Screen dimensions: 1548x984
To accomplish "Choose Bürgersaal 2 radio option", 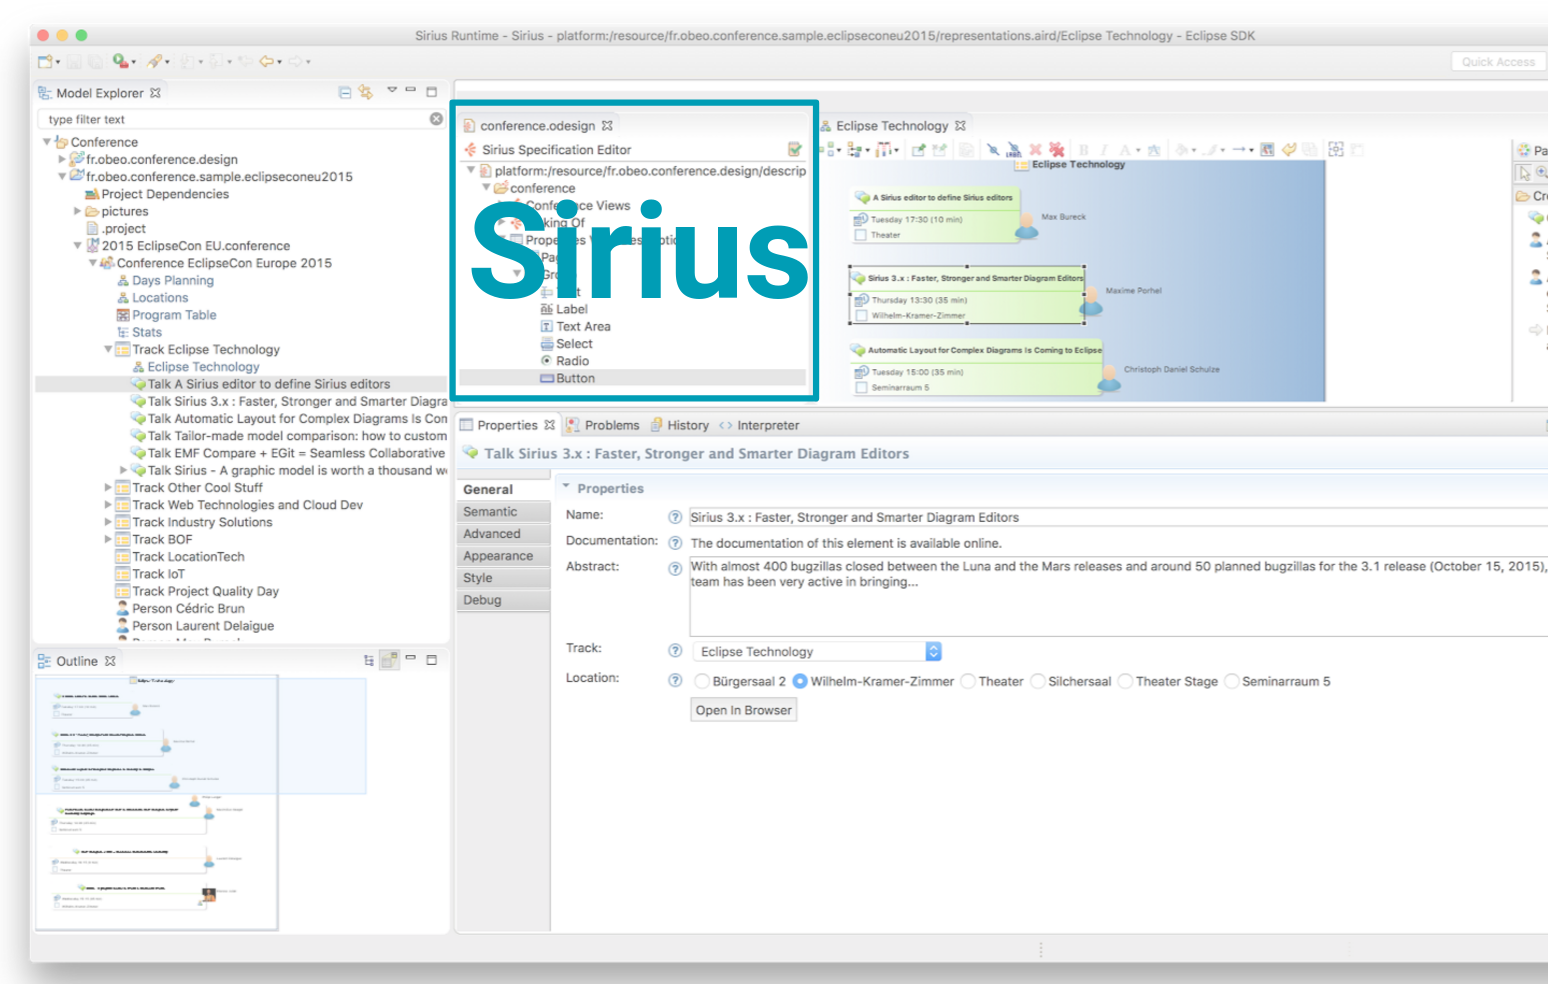I will 702,682.
